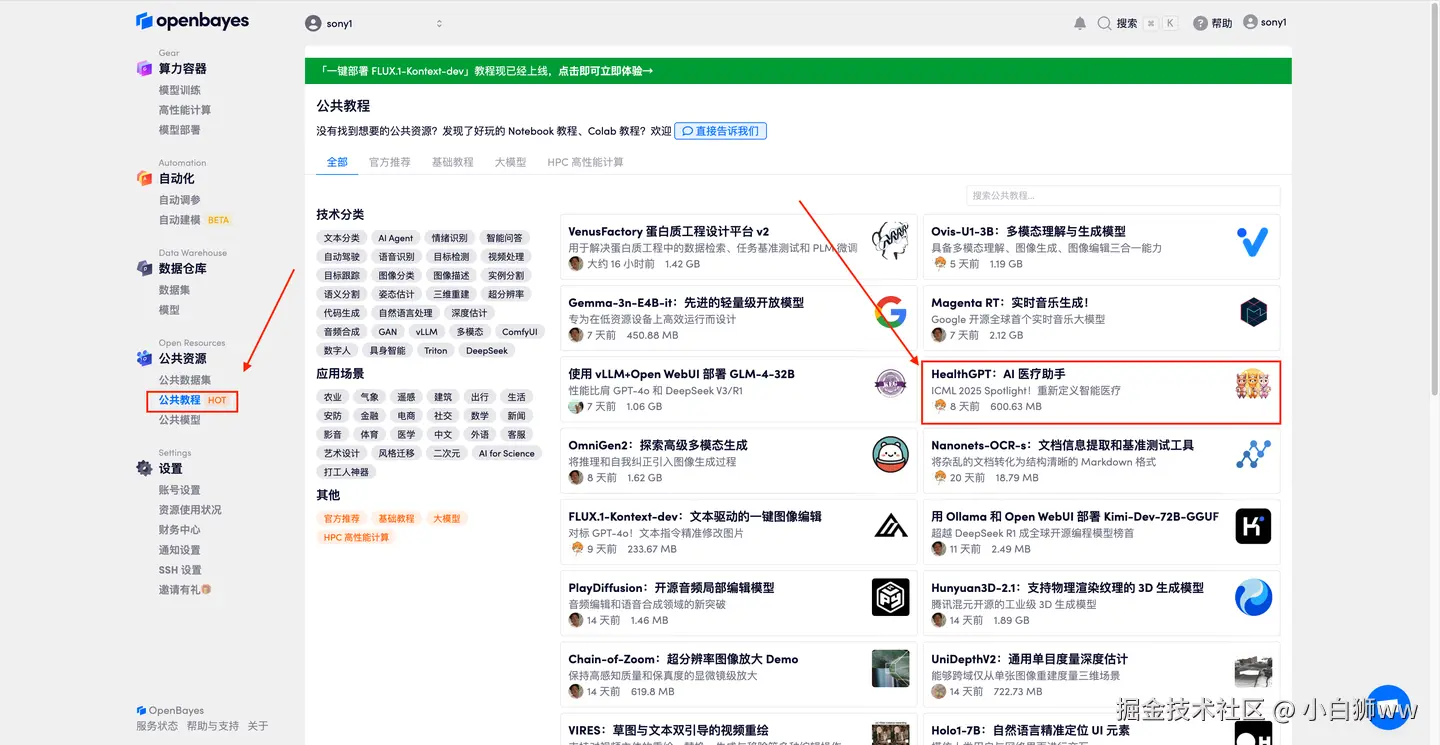
Task: Open 模型训练 in the sidebar
Action: [x=180, y=90]
